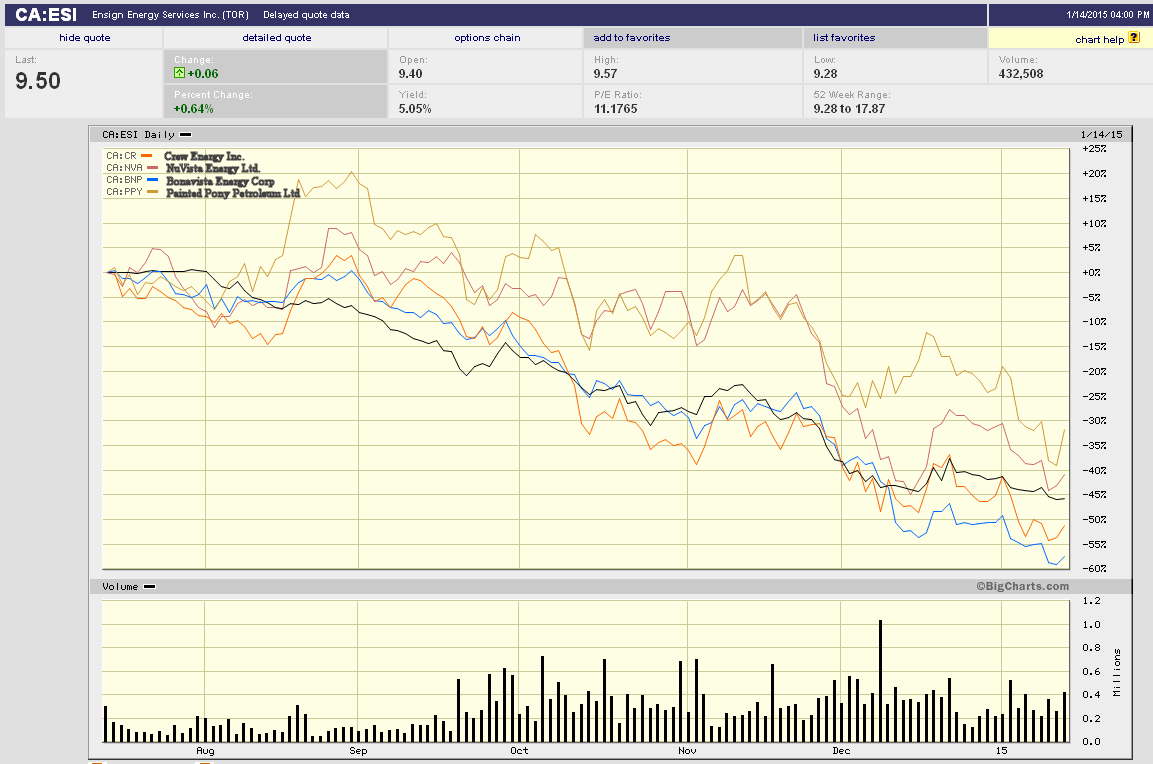Click the yield value 5.05%
The width and height of the screenshot is (1153, 764).
click(415, 109)
